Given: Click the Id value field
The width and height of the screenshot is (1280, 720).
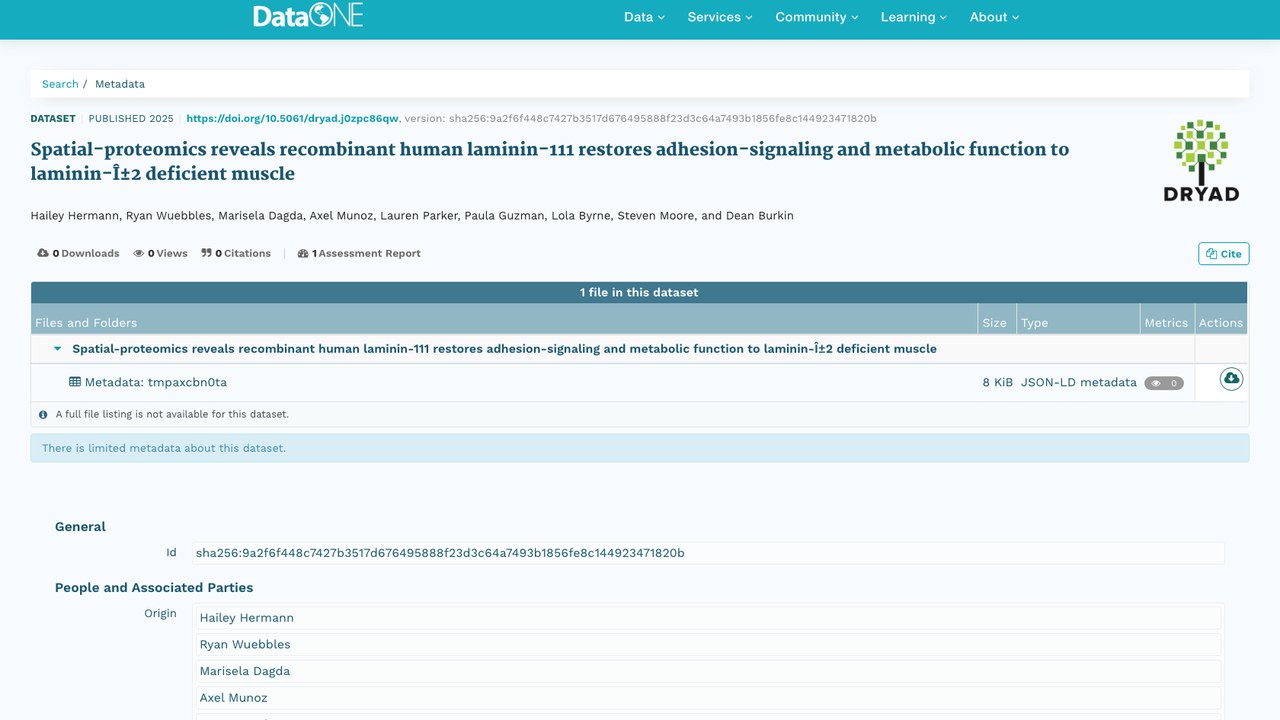Looking at the screenshot, I should 708,553.
